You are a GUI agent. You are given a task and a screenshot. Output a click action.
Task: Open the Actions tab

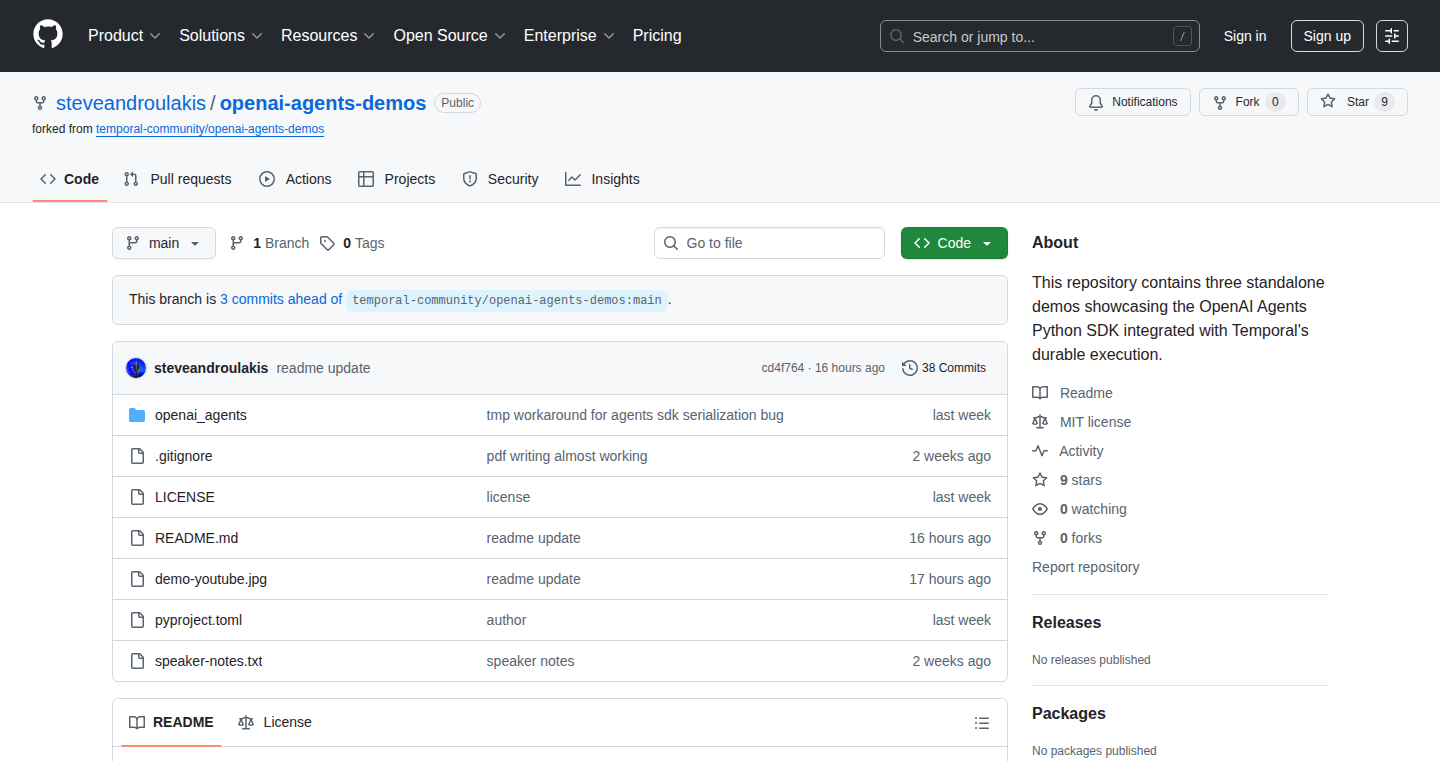(295, 179)
